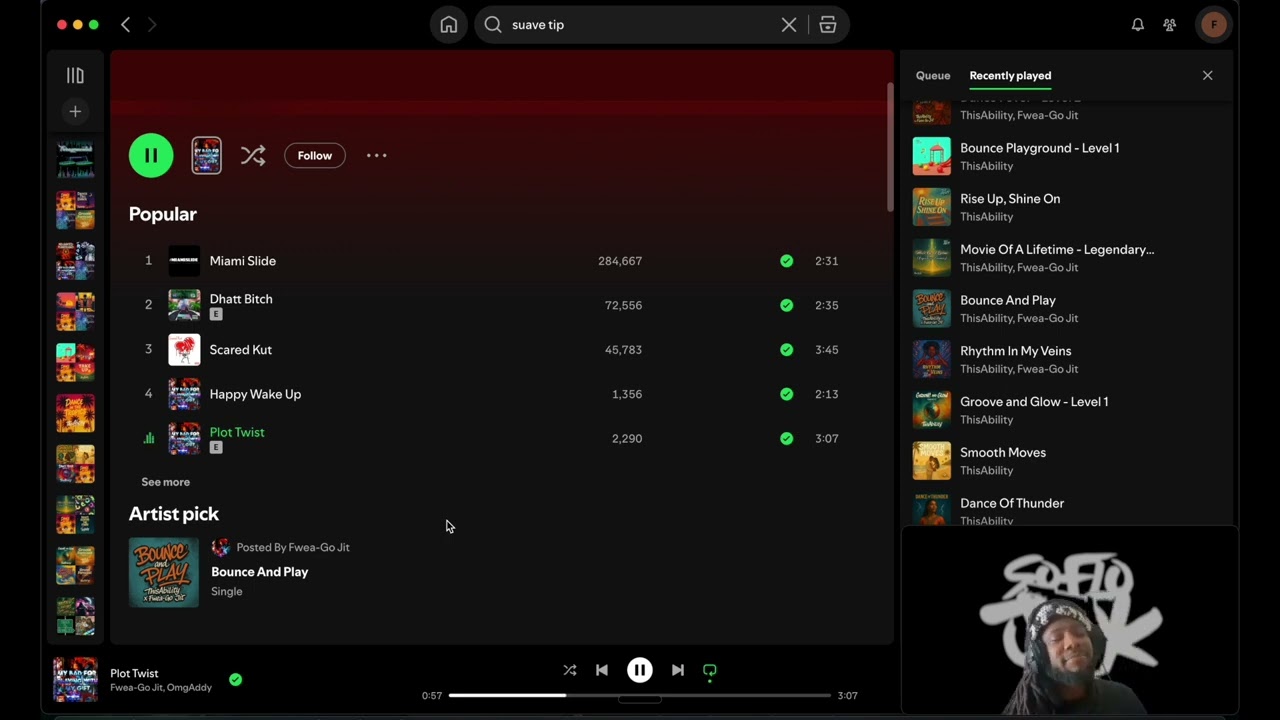Create a new playlist with plus icon
This screenshot has width=1280, height=720.
[x=75, y=112]
